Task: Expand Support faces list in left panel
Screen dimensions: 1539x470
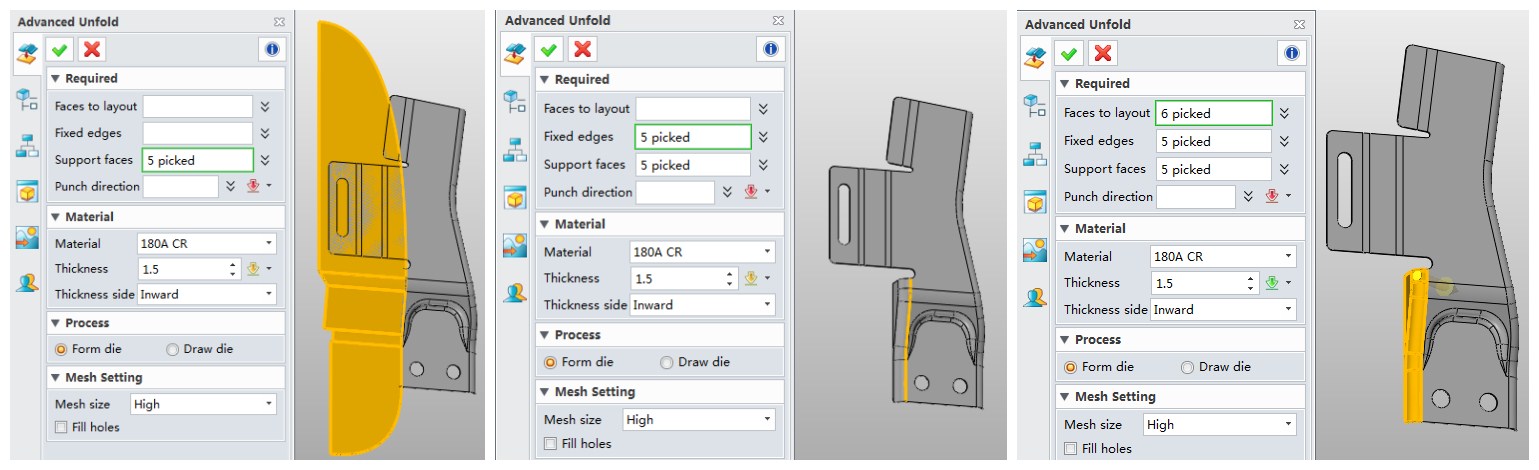Action: point(265,159)
